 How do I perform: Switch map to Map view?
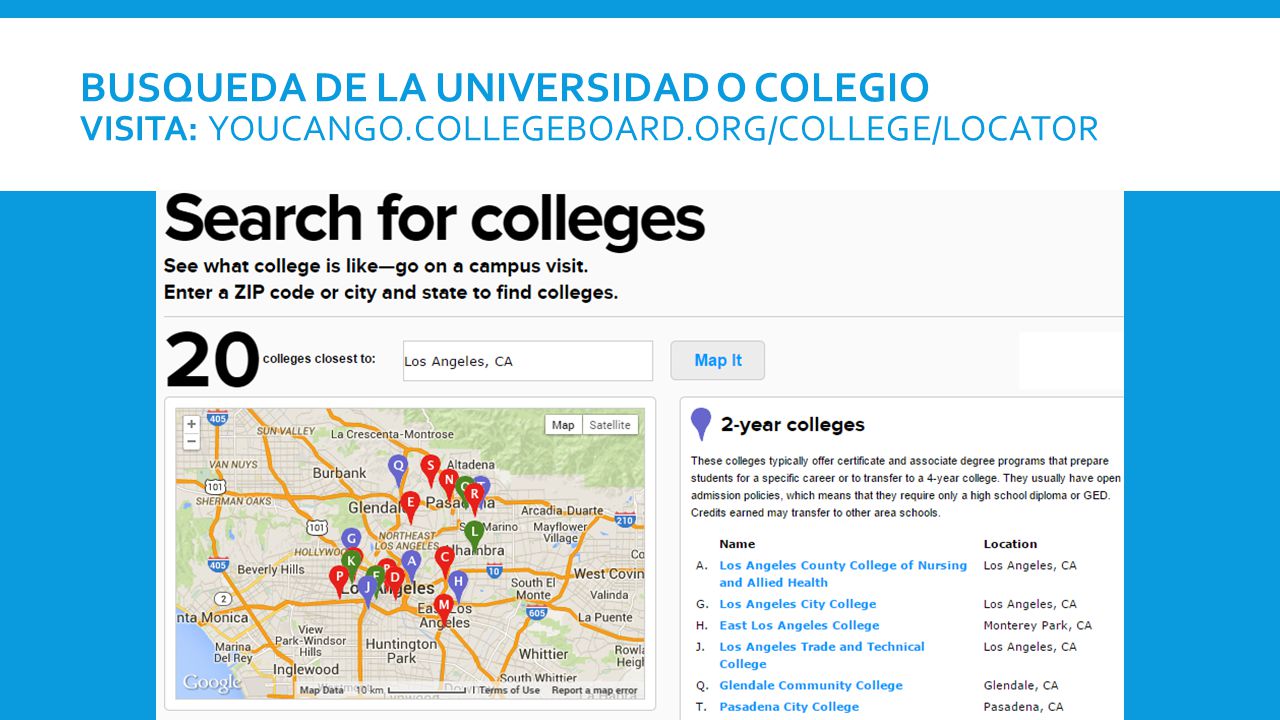(x=563, y=425)
